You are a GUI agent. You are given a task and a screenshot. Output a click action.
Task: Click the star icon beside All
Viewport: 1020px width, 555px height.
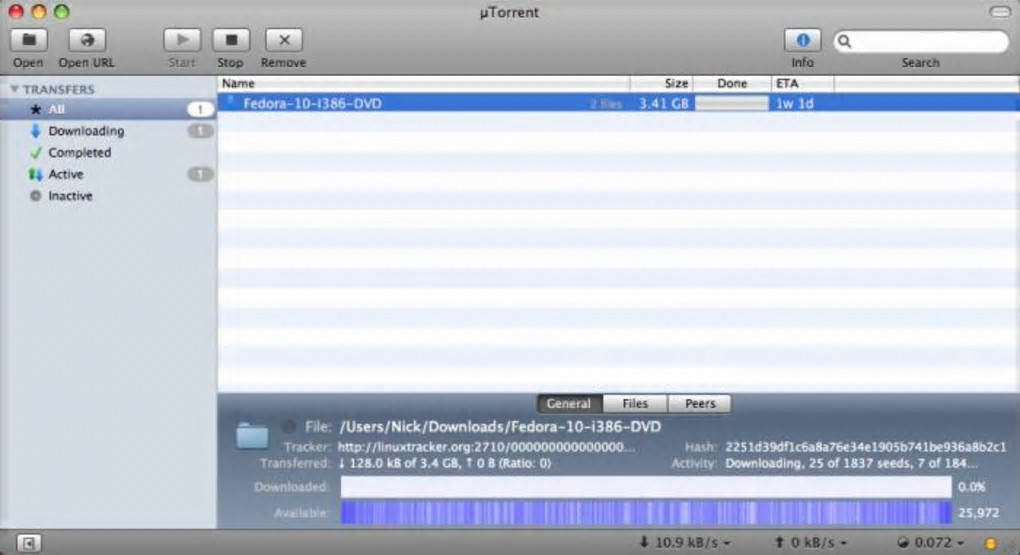click(x=36, y=109)
